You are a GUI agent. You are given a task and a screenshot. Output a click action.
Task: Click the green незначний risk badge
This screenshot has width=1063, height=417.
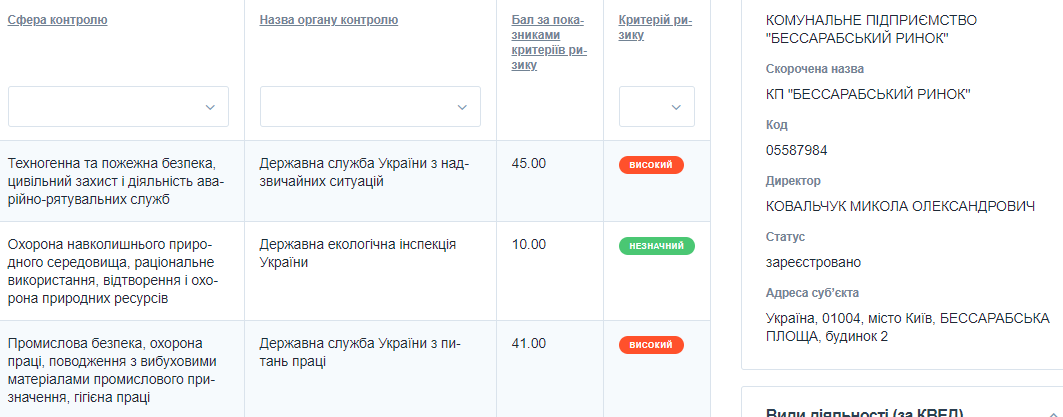(656, 246)
